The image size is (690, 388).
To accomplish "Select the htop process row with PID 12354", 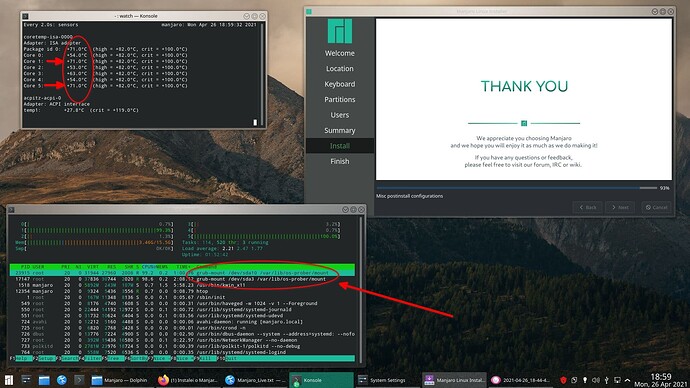I will [182, 291].
